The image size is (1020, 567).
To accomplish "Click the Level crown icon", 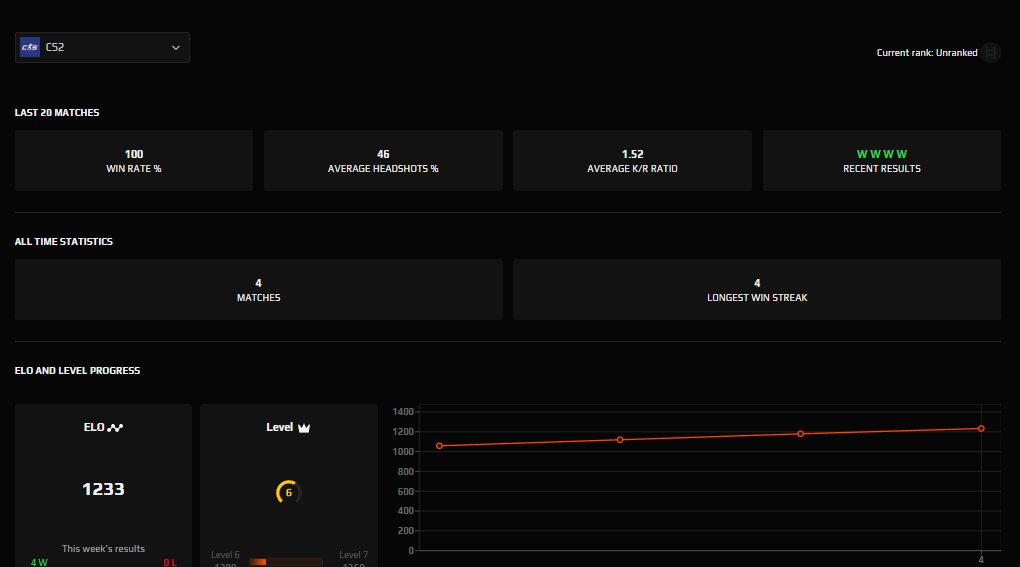I will click(304, 428).
